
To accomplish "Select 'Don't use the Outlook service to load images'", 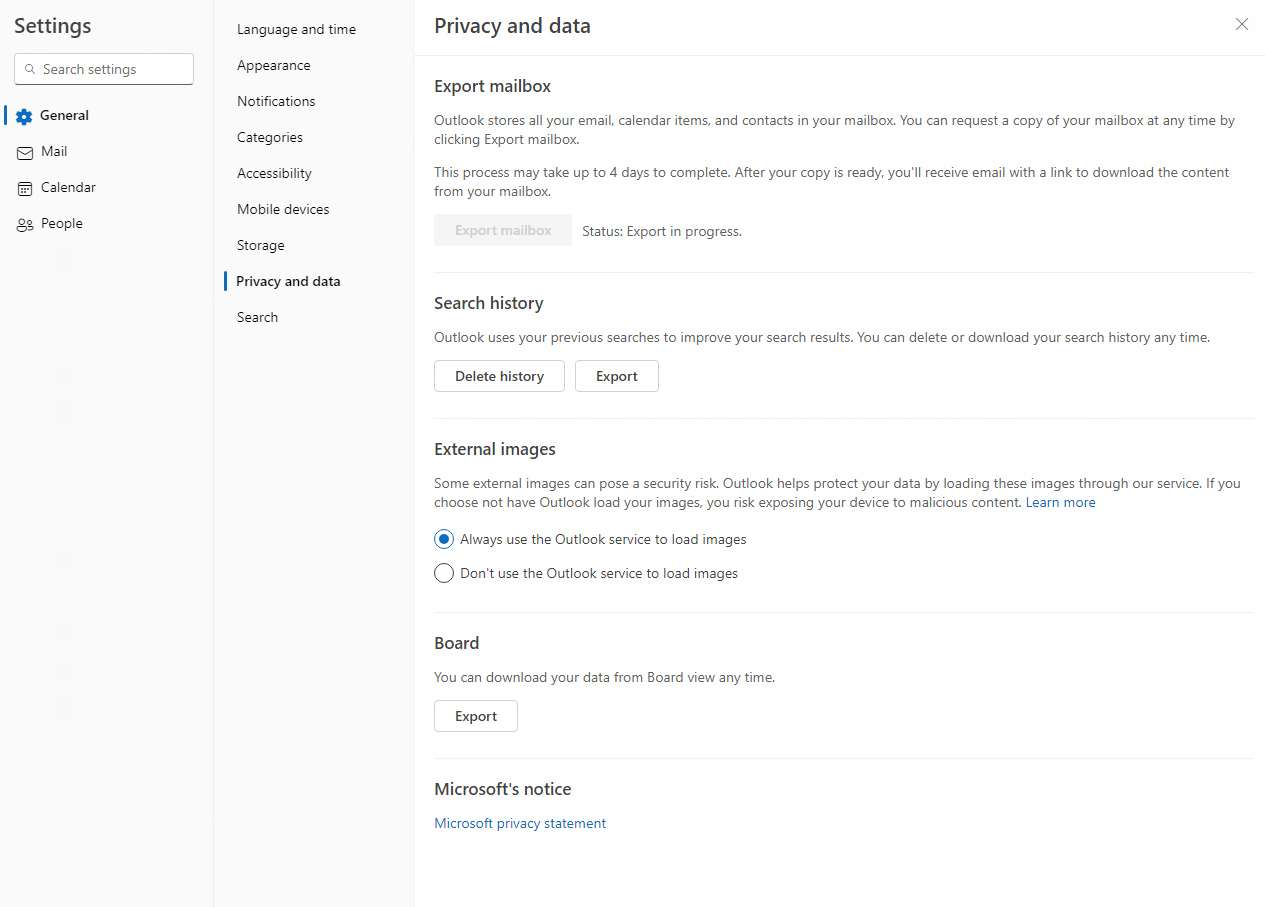I will tap(443, 572).
